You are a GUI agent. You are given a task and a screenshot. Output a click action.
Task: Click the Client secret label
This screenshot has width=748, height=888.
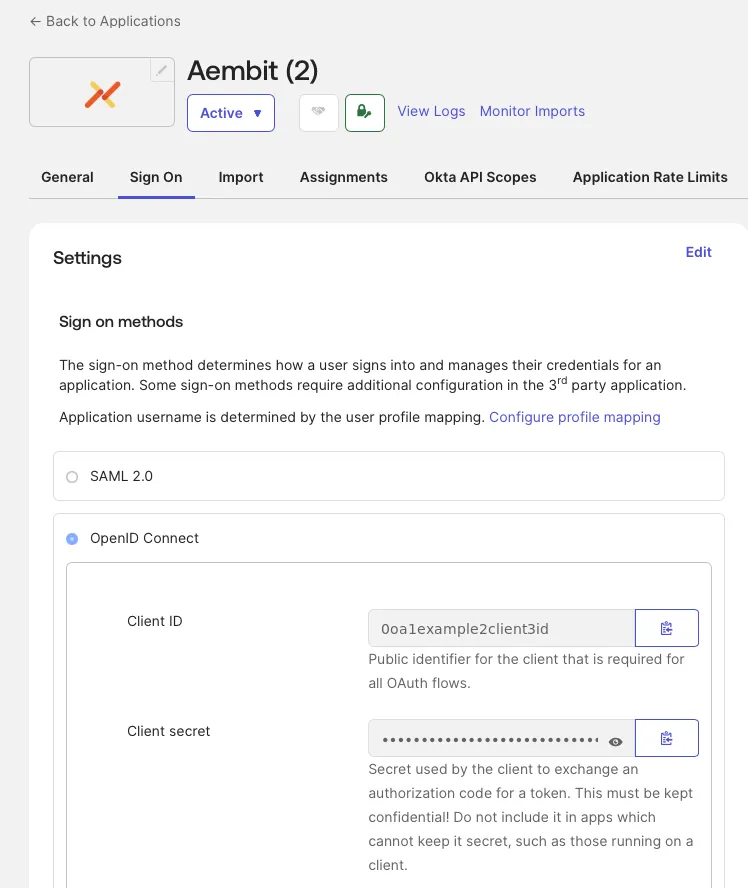point(169,731)
